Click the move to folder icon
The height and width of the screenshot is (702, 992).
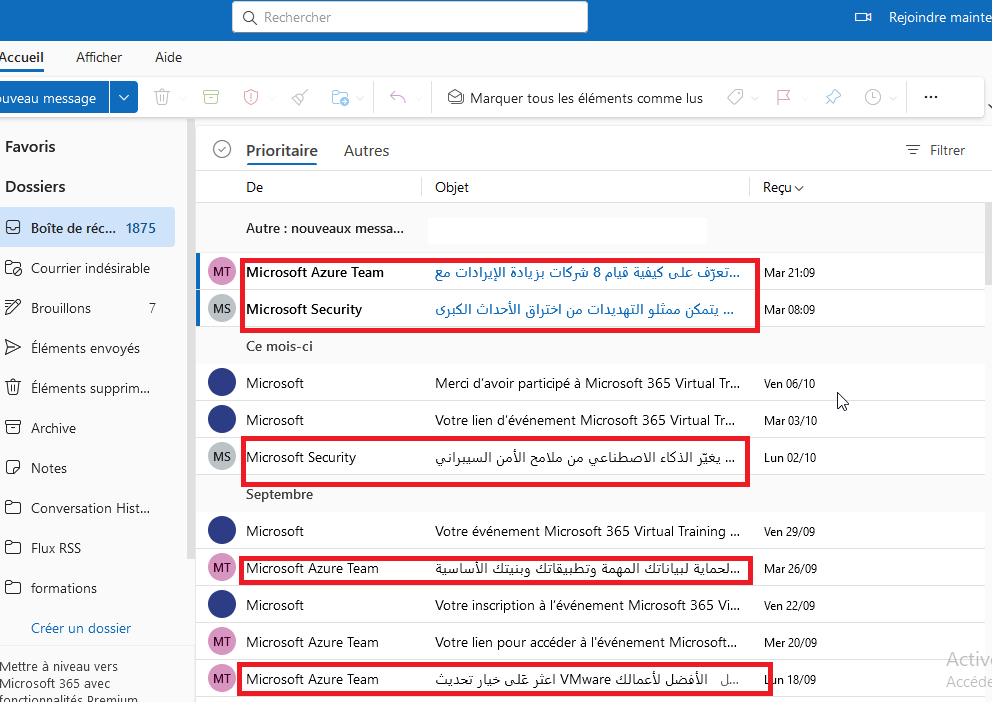click(340, 97)
